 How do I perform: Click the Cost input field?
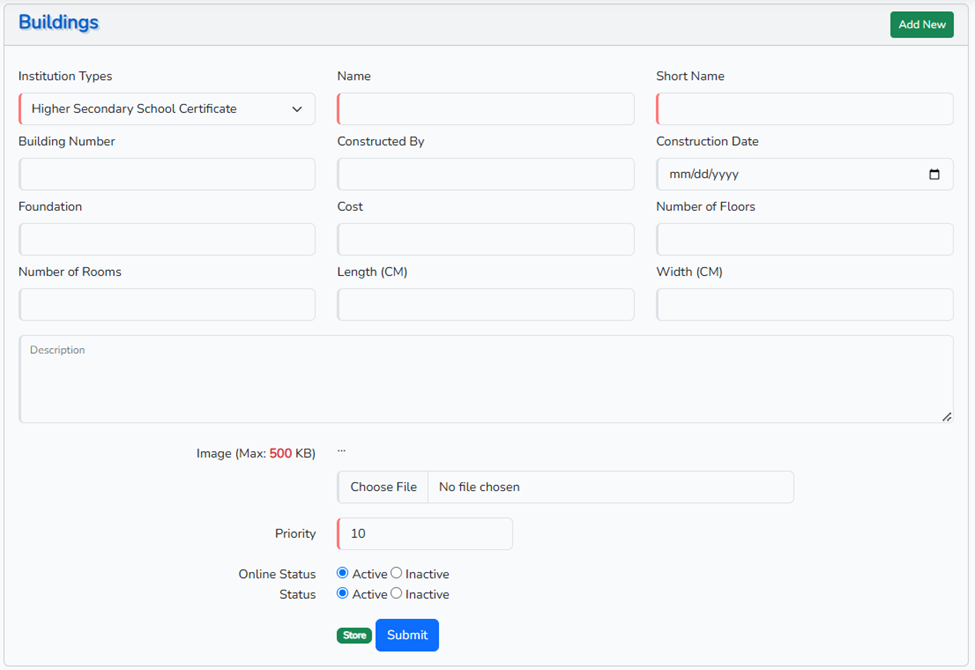486,239
